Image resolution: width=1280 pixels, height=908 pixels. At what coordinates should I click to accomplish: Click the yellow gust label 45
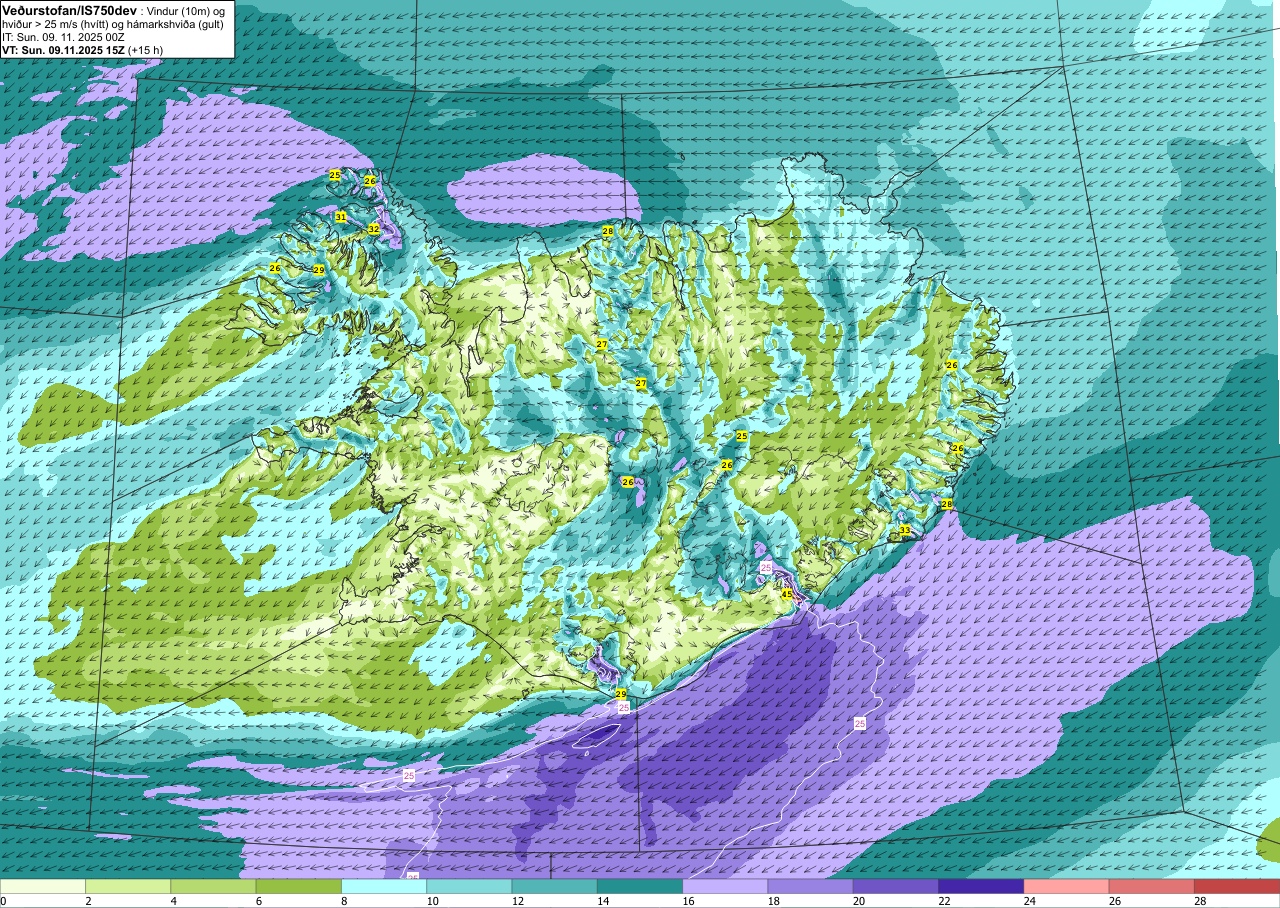[787, 594]
